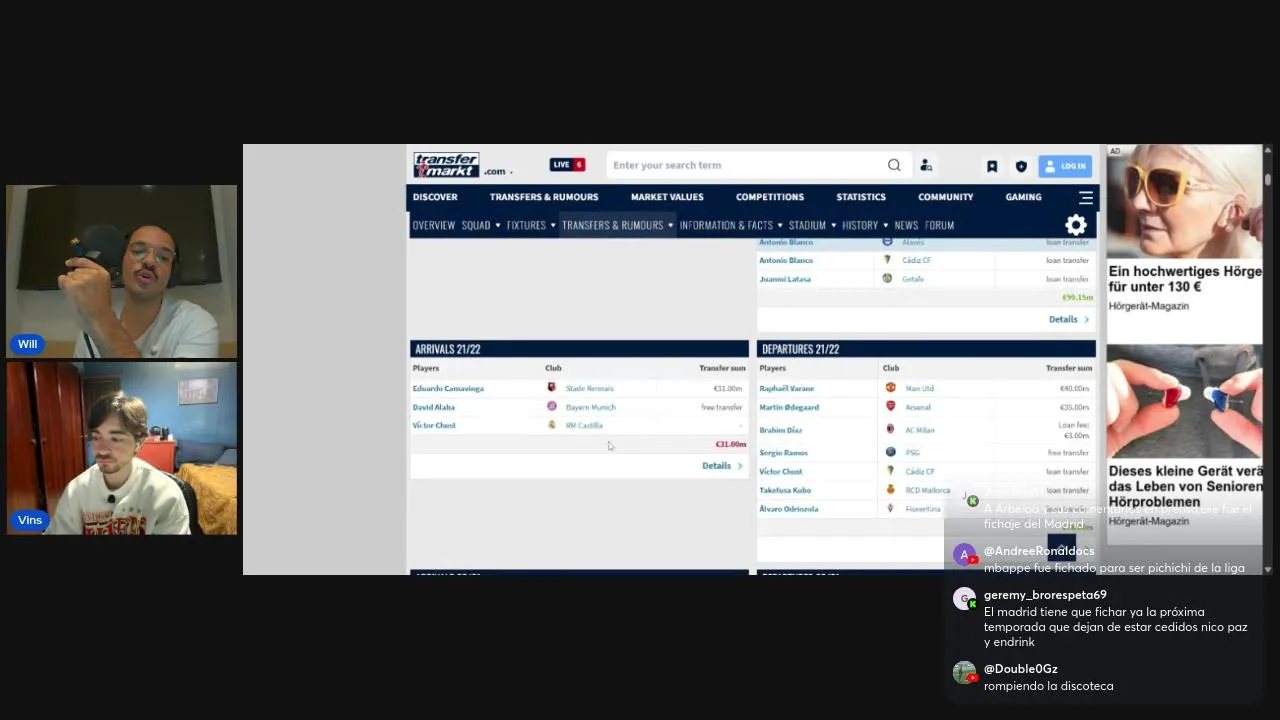Focus the search term input field
The height and width of the screenshot is (720, 1280).
(x=745, y=165)
